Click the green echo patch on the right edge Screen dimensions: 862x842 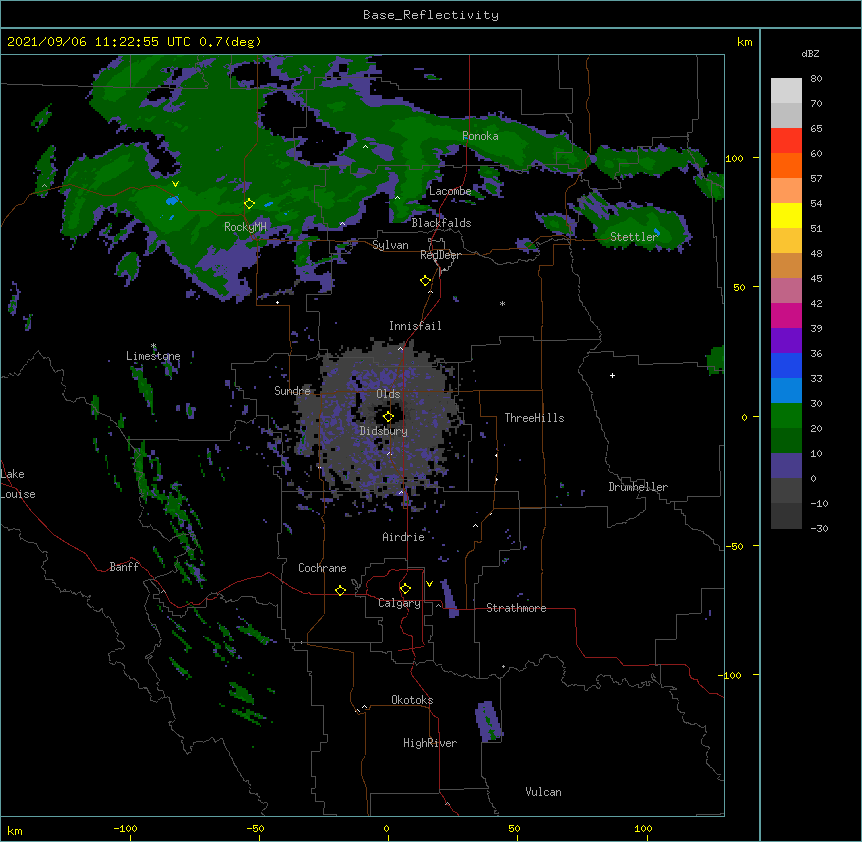[x=715, y=360]
